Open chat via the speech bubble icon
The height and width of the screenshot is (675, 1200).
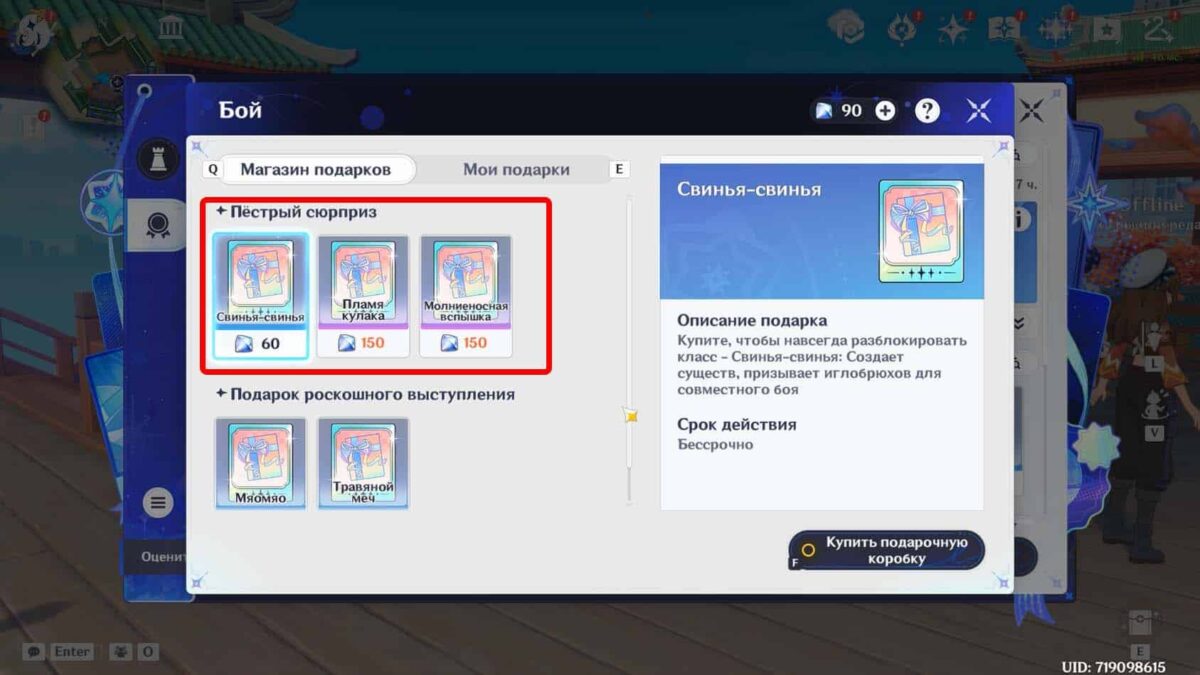coord(33,652)
